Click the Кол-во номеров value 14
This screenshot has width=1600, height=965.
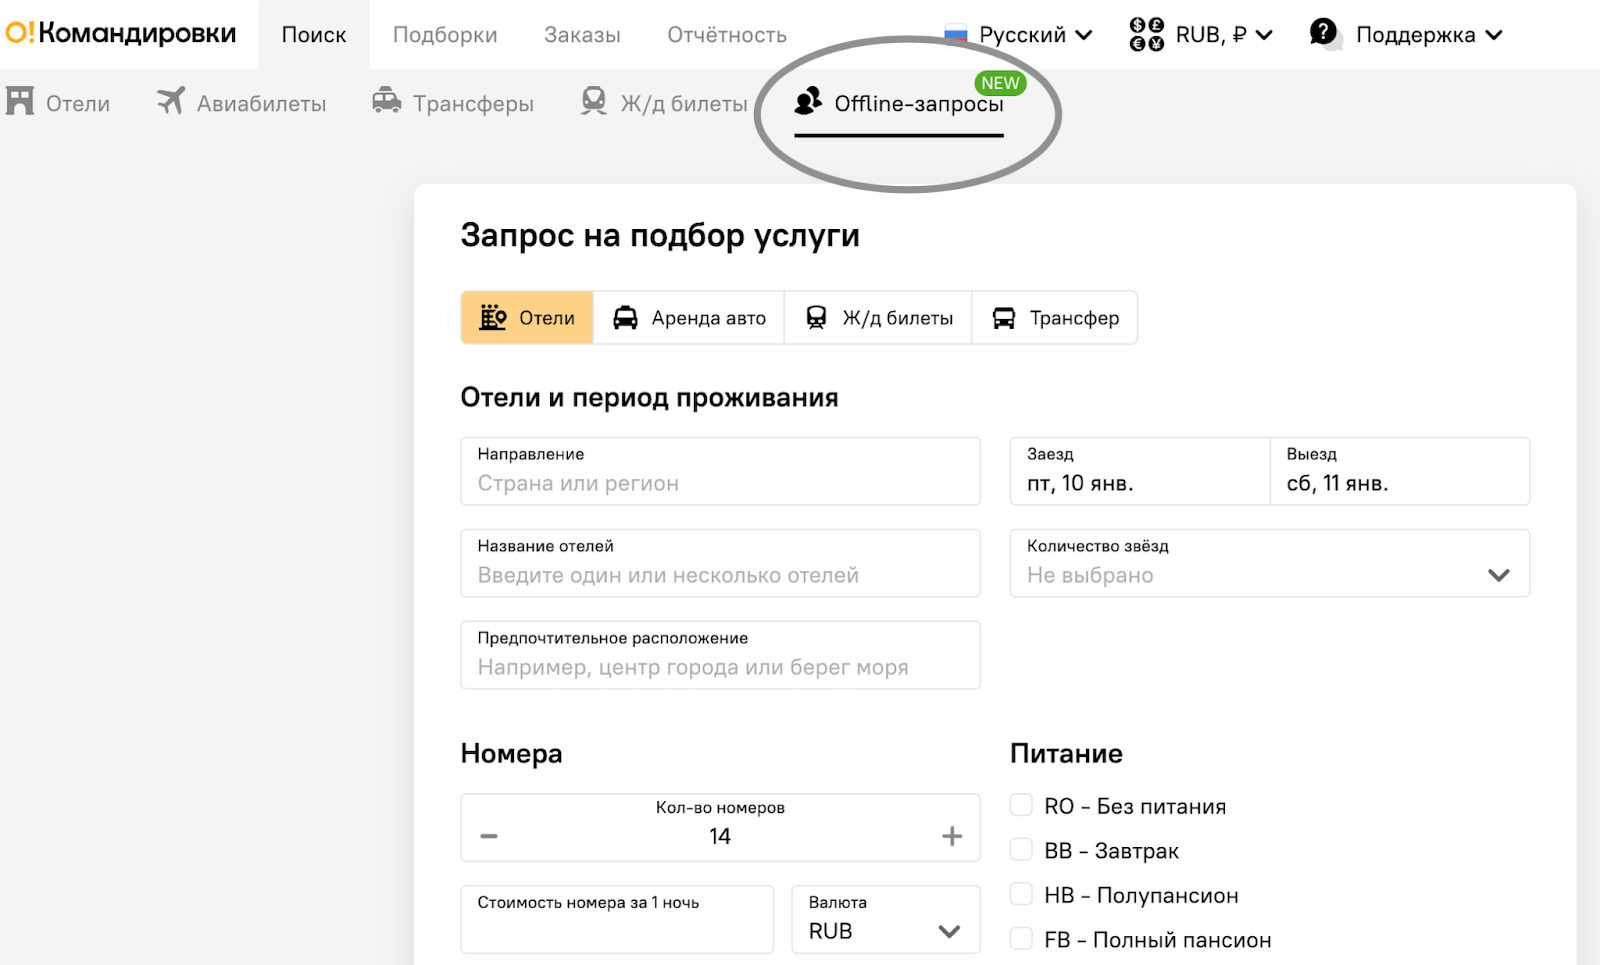click(x=720, y=837)
